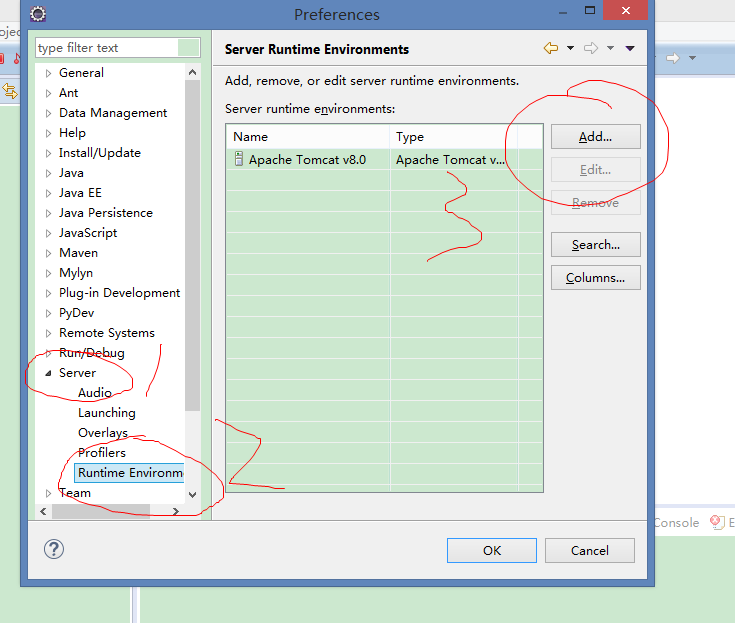Click the tree's vertical scrollbar down arrow

[192, 494]
